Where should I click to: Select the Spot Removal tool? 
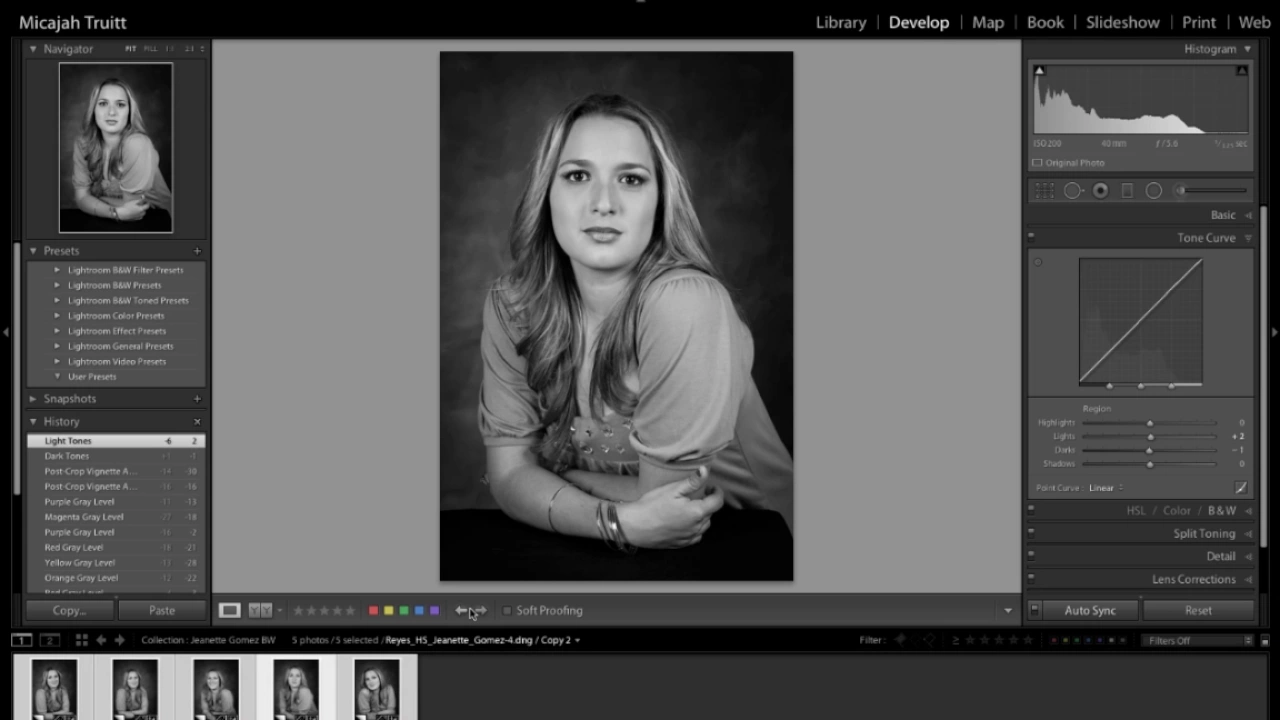pos(1073,191)
